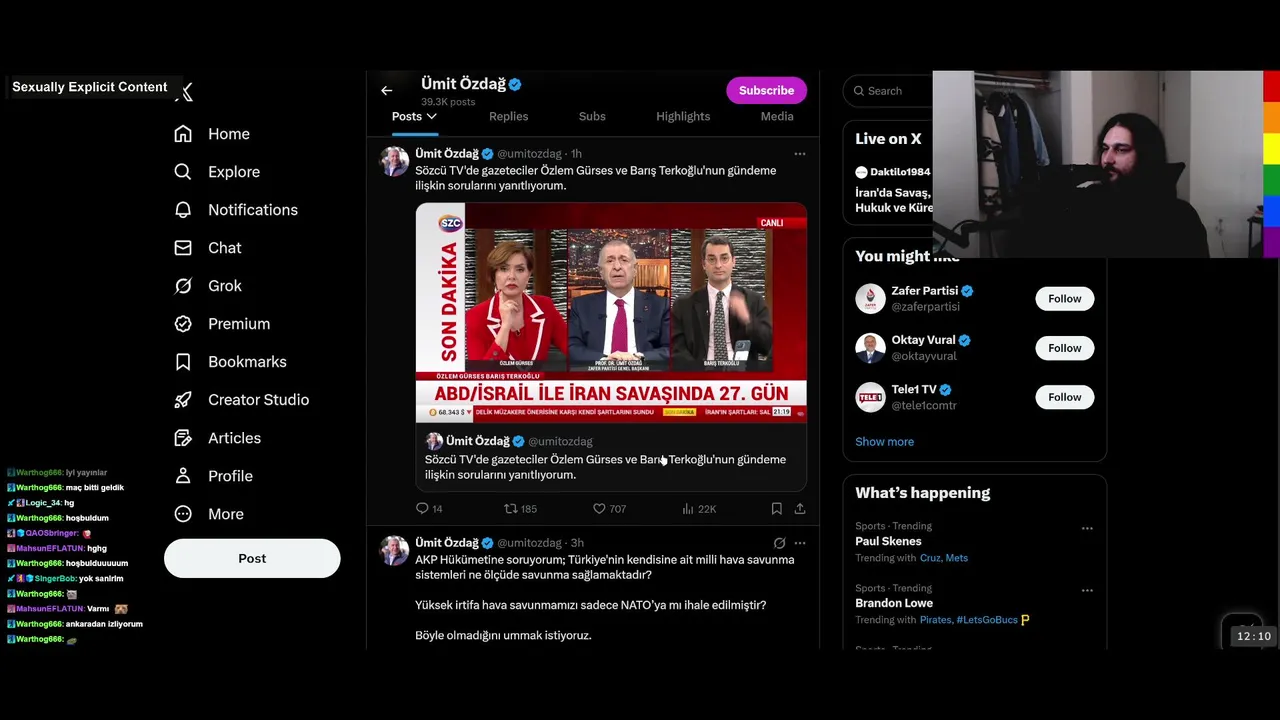This screenshot has height=720, width=1280.
Task: View analytics for the post with 22K views
Action: 698,509
